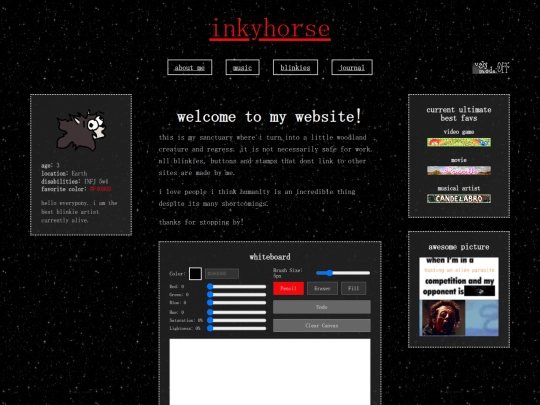Open the inkyhorse site title link
The height and width of the screenshot is (405, 540).
tap(270, 29)
